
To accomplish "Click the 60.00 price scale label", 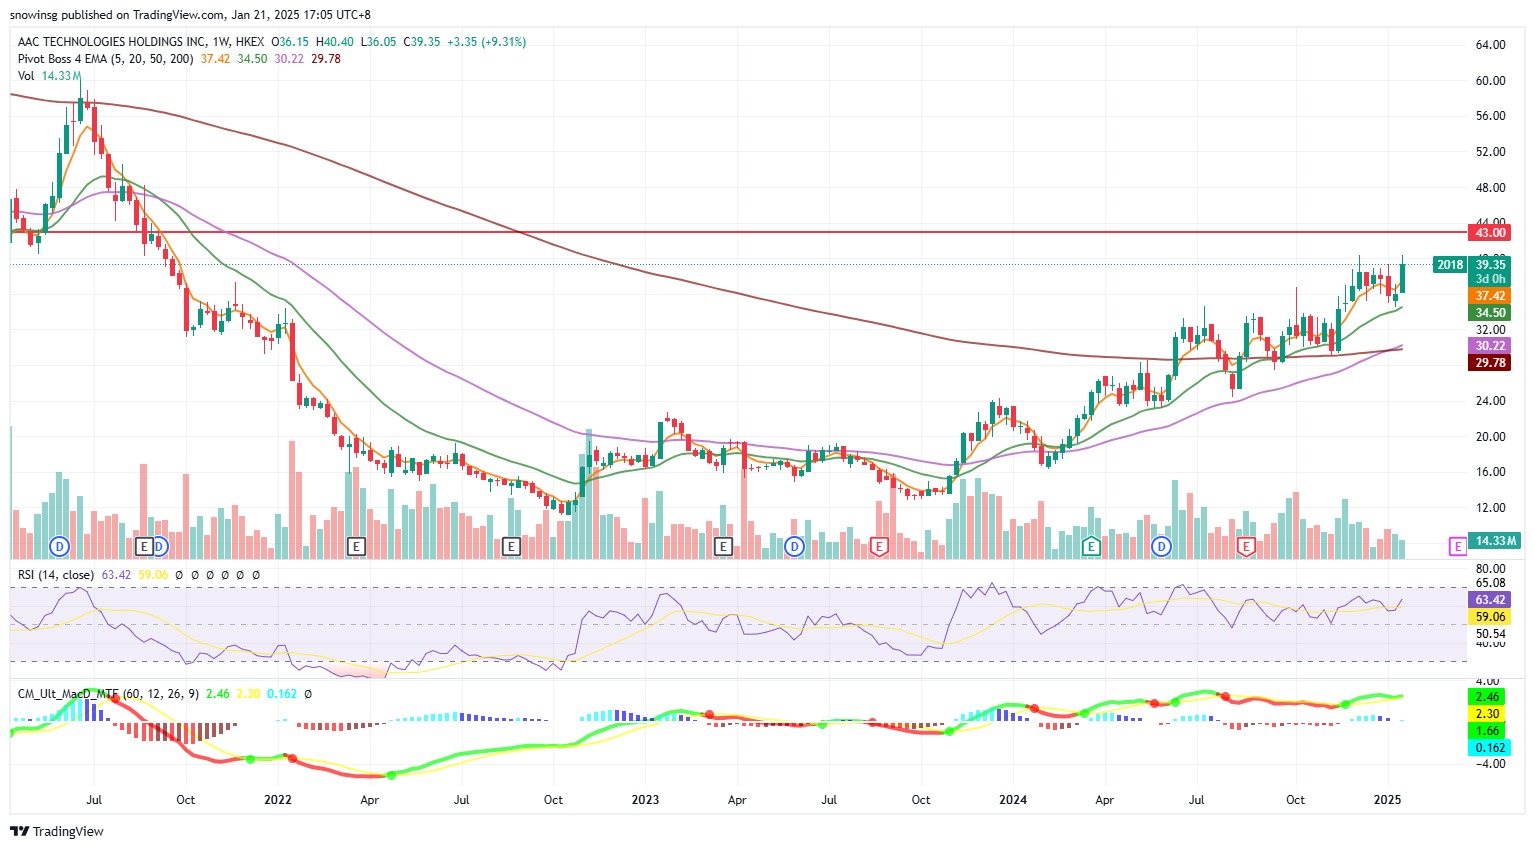I will click(x=1490, y=81).
